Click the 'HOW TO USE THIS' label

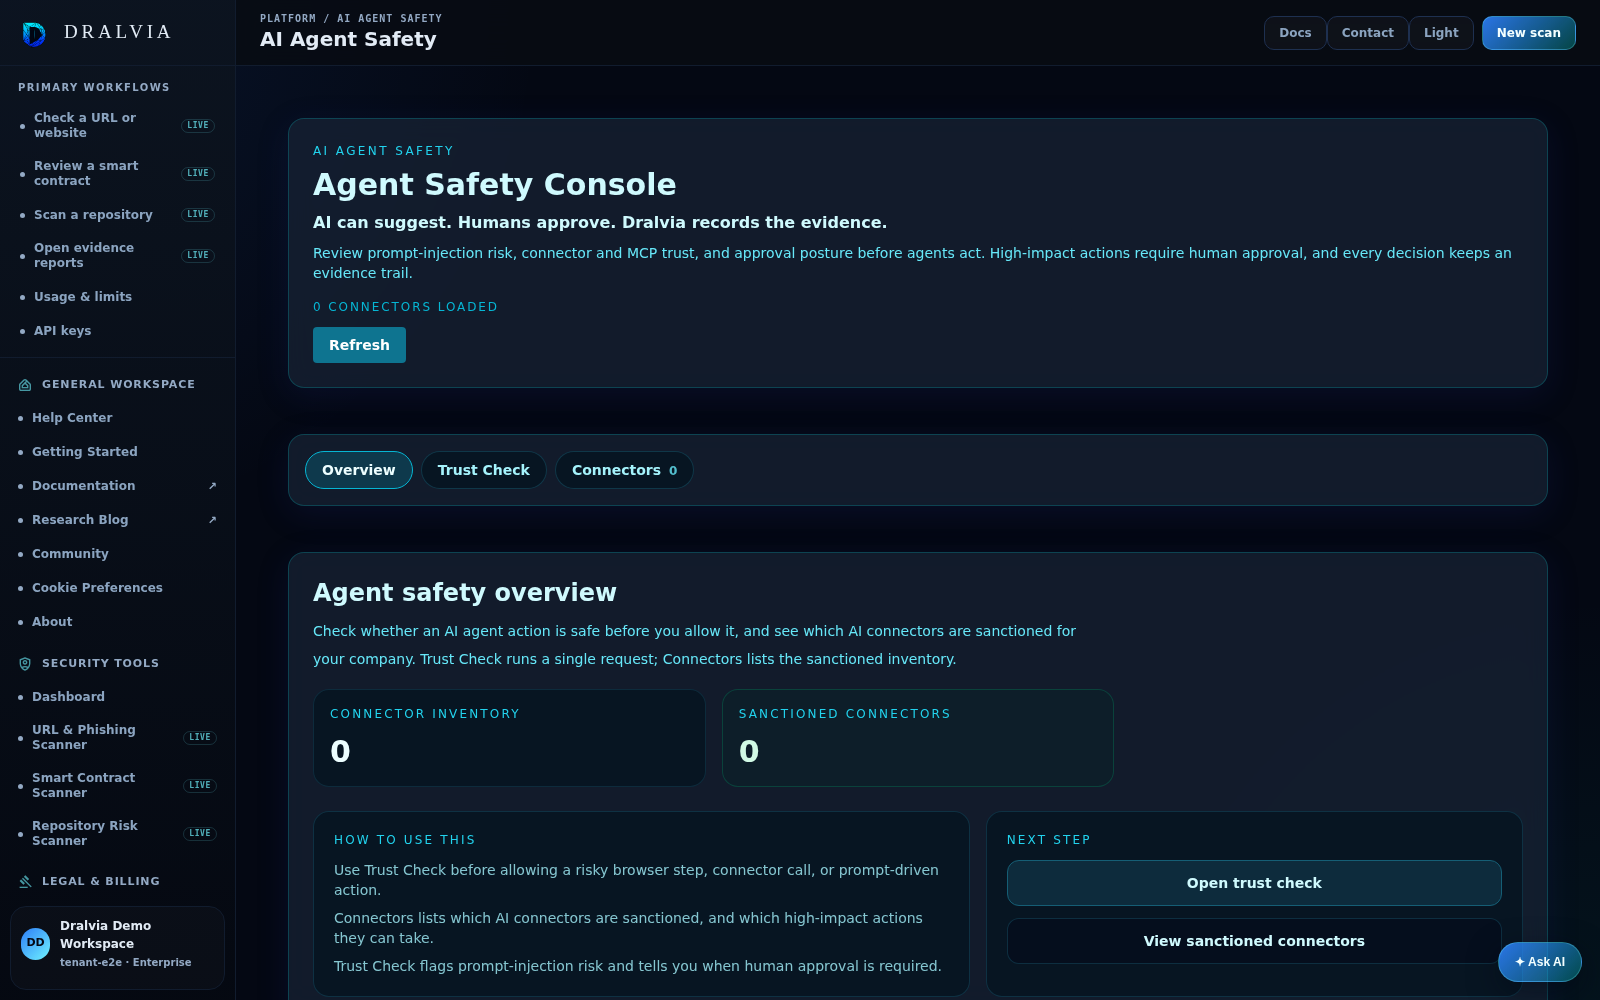pyautogui.click(x=405, y=840)
